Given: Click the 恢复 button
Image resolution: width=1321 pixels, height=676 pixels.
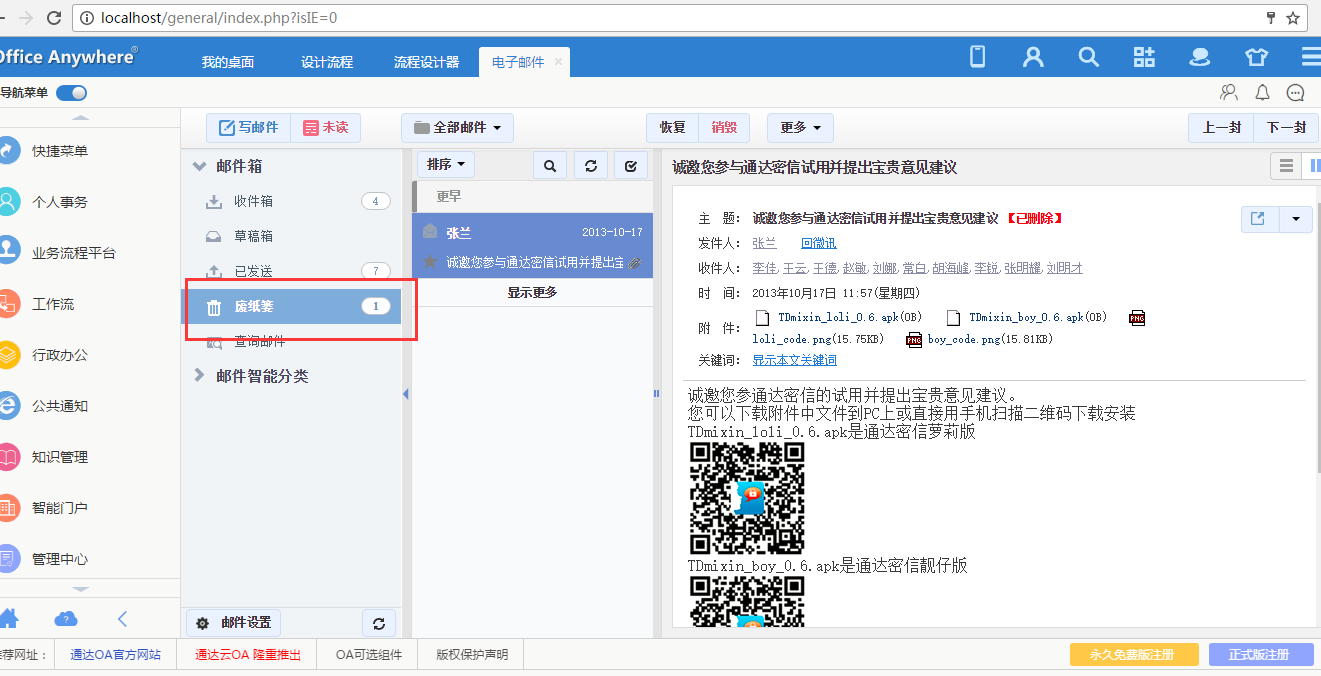Looking at the screenshot, I should tap(672, 128).
